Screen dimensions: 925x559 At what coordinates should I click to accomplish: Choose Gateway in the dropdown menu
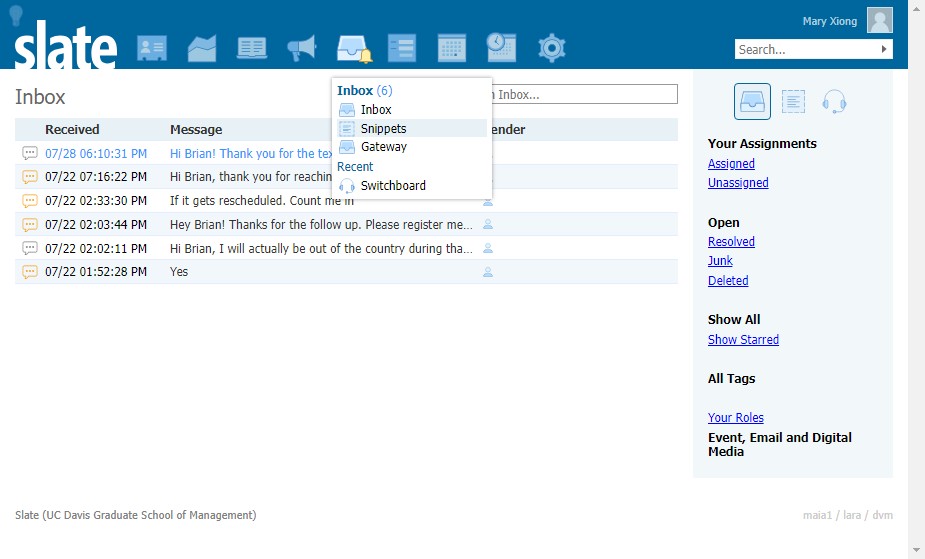tap(412, 147)
